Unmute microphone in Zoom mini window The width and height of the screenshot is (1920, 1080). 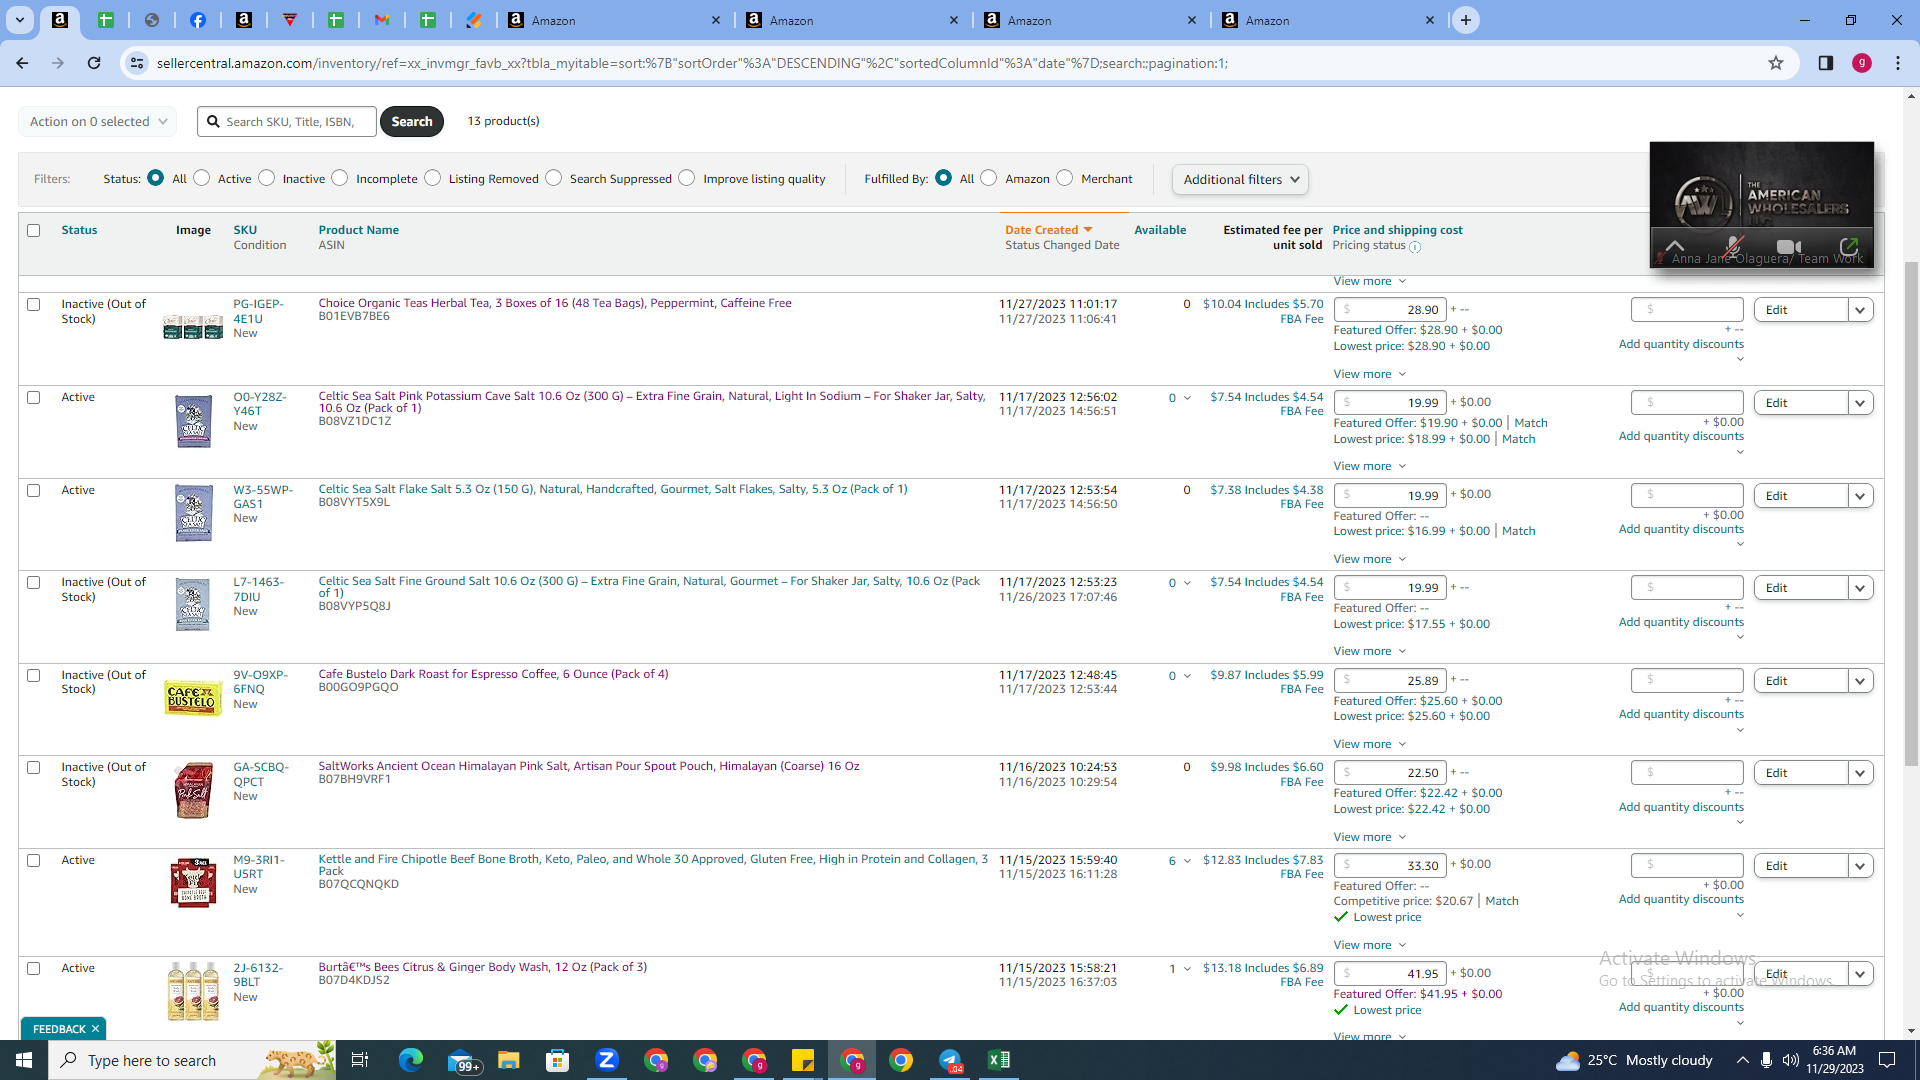1733,246
